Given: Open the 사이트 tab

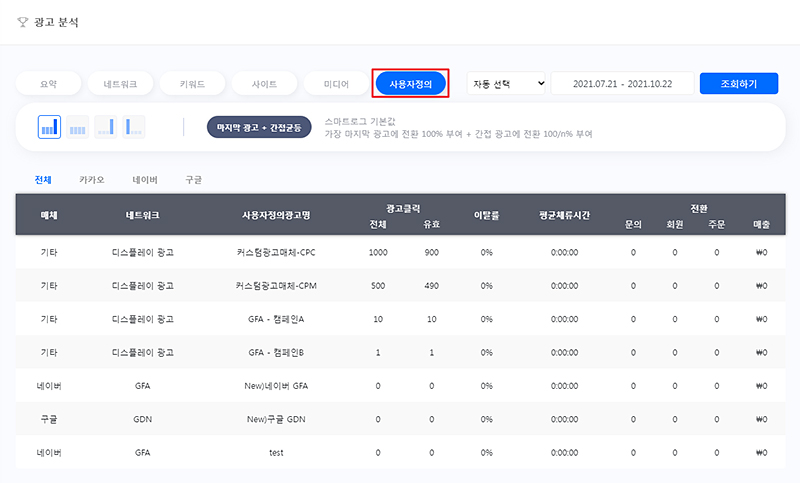Looking at the screenshot, I should [x=264, y=84].
